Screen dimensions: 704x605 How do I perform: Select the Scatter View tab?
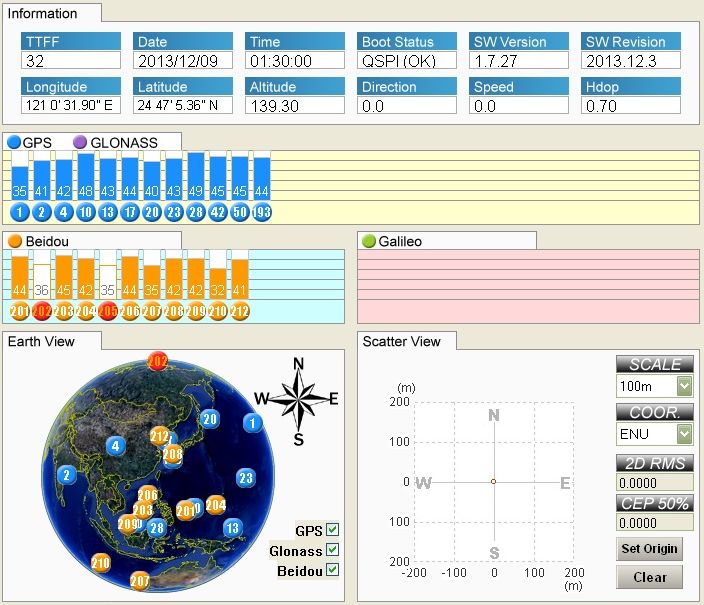click(x=406, y=341)
